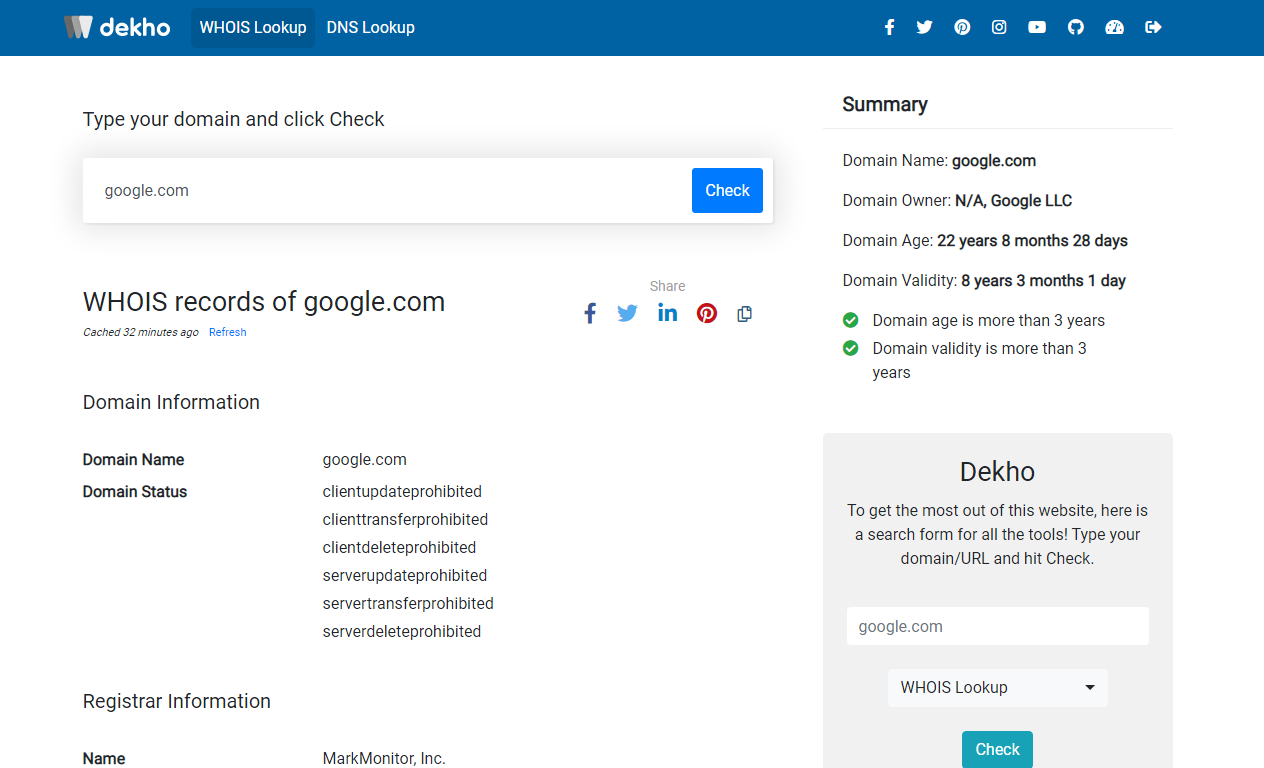Click the dekho logo in the header
The width and height of the screenshot is (1264, 768).
coord(117,27)
